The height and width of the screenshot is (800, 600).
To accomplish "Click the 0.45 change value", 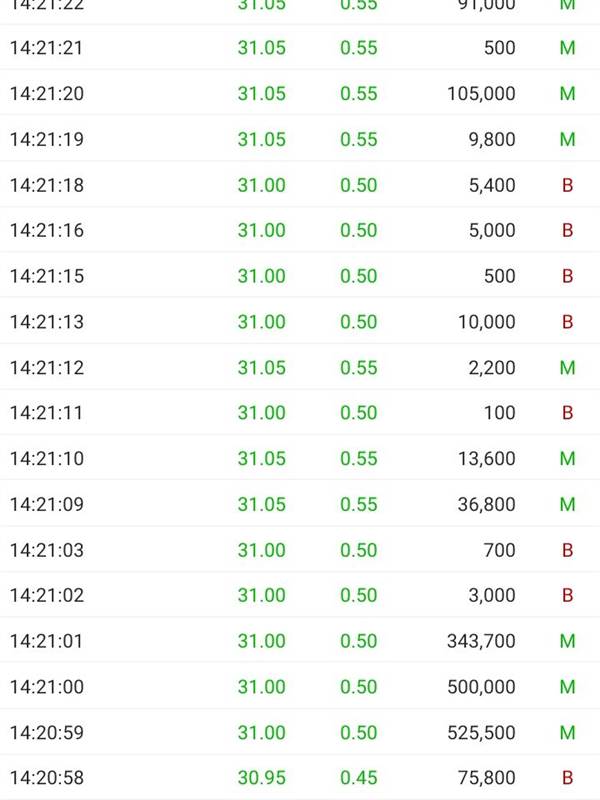I will (x=359, y=778).
